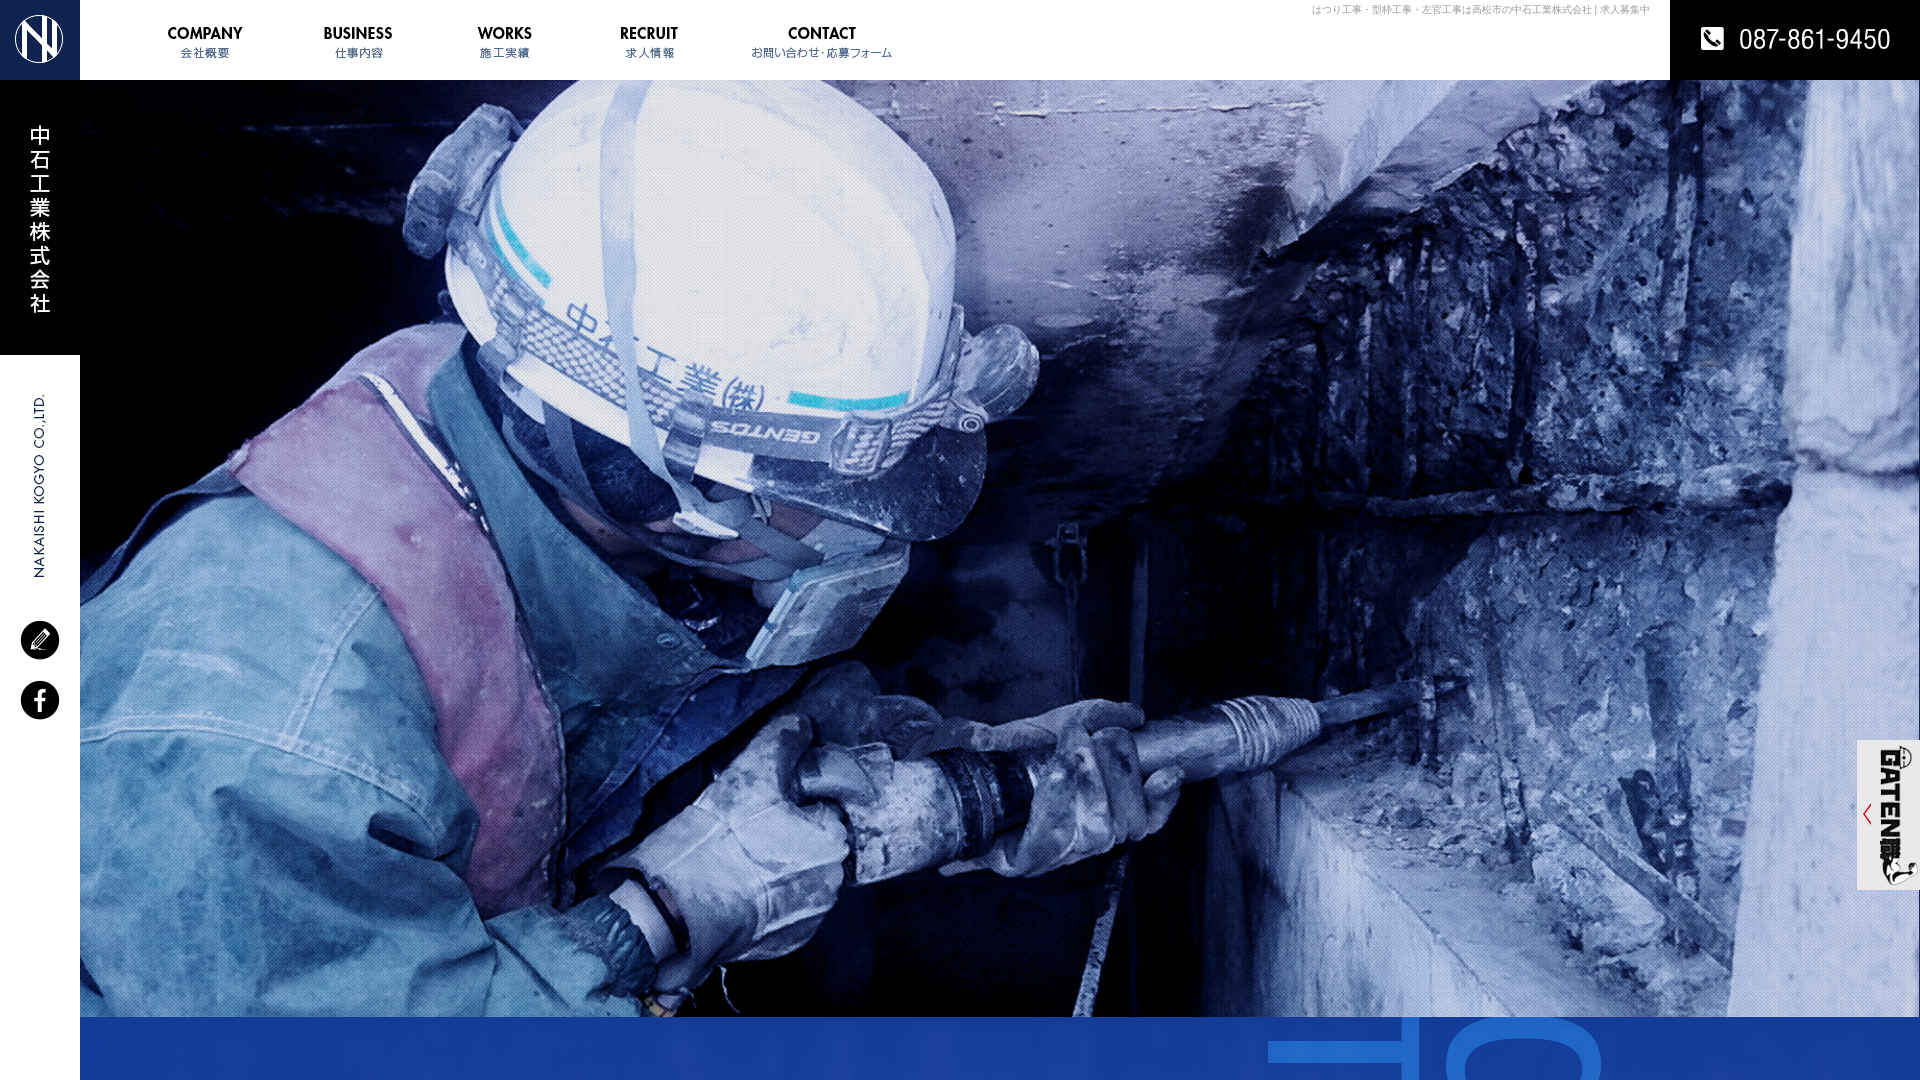1920x1080 pixels.
Task: Click the 会社概要 sublabel under COMPANY
Action: coord(204,53)
